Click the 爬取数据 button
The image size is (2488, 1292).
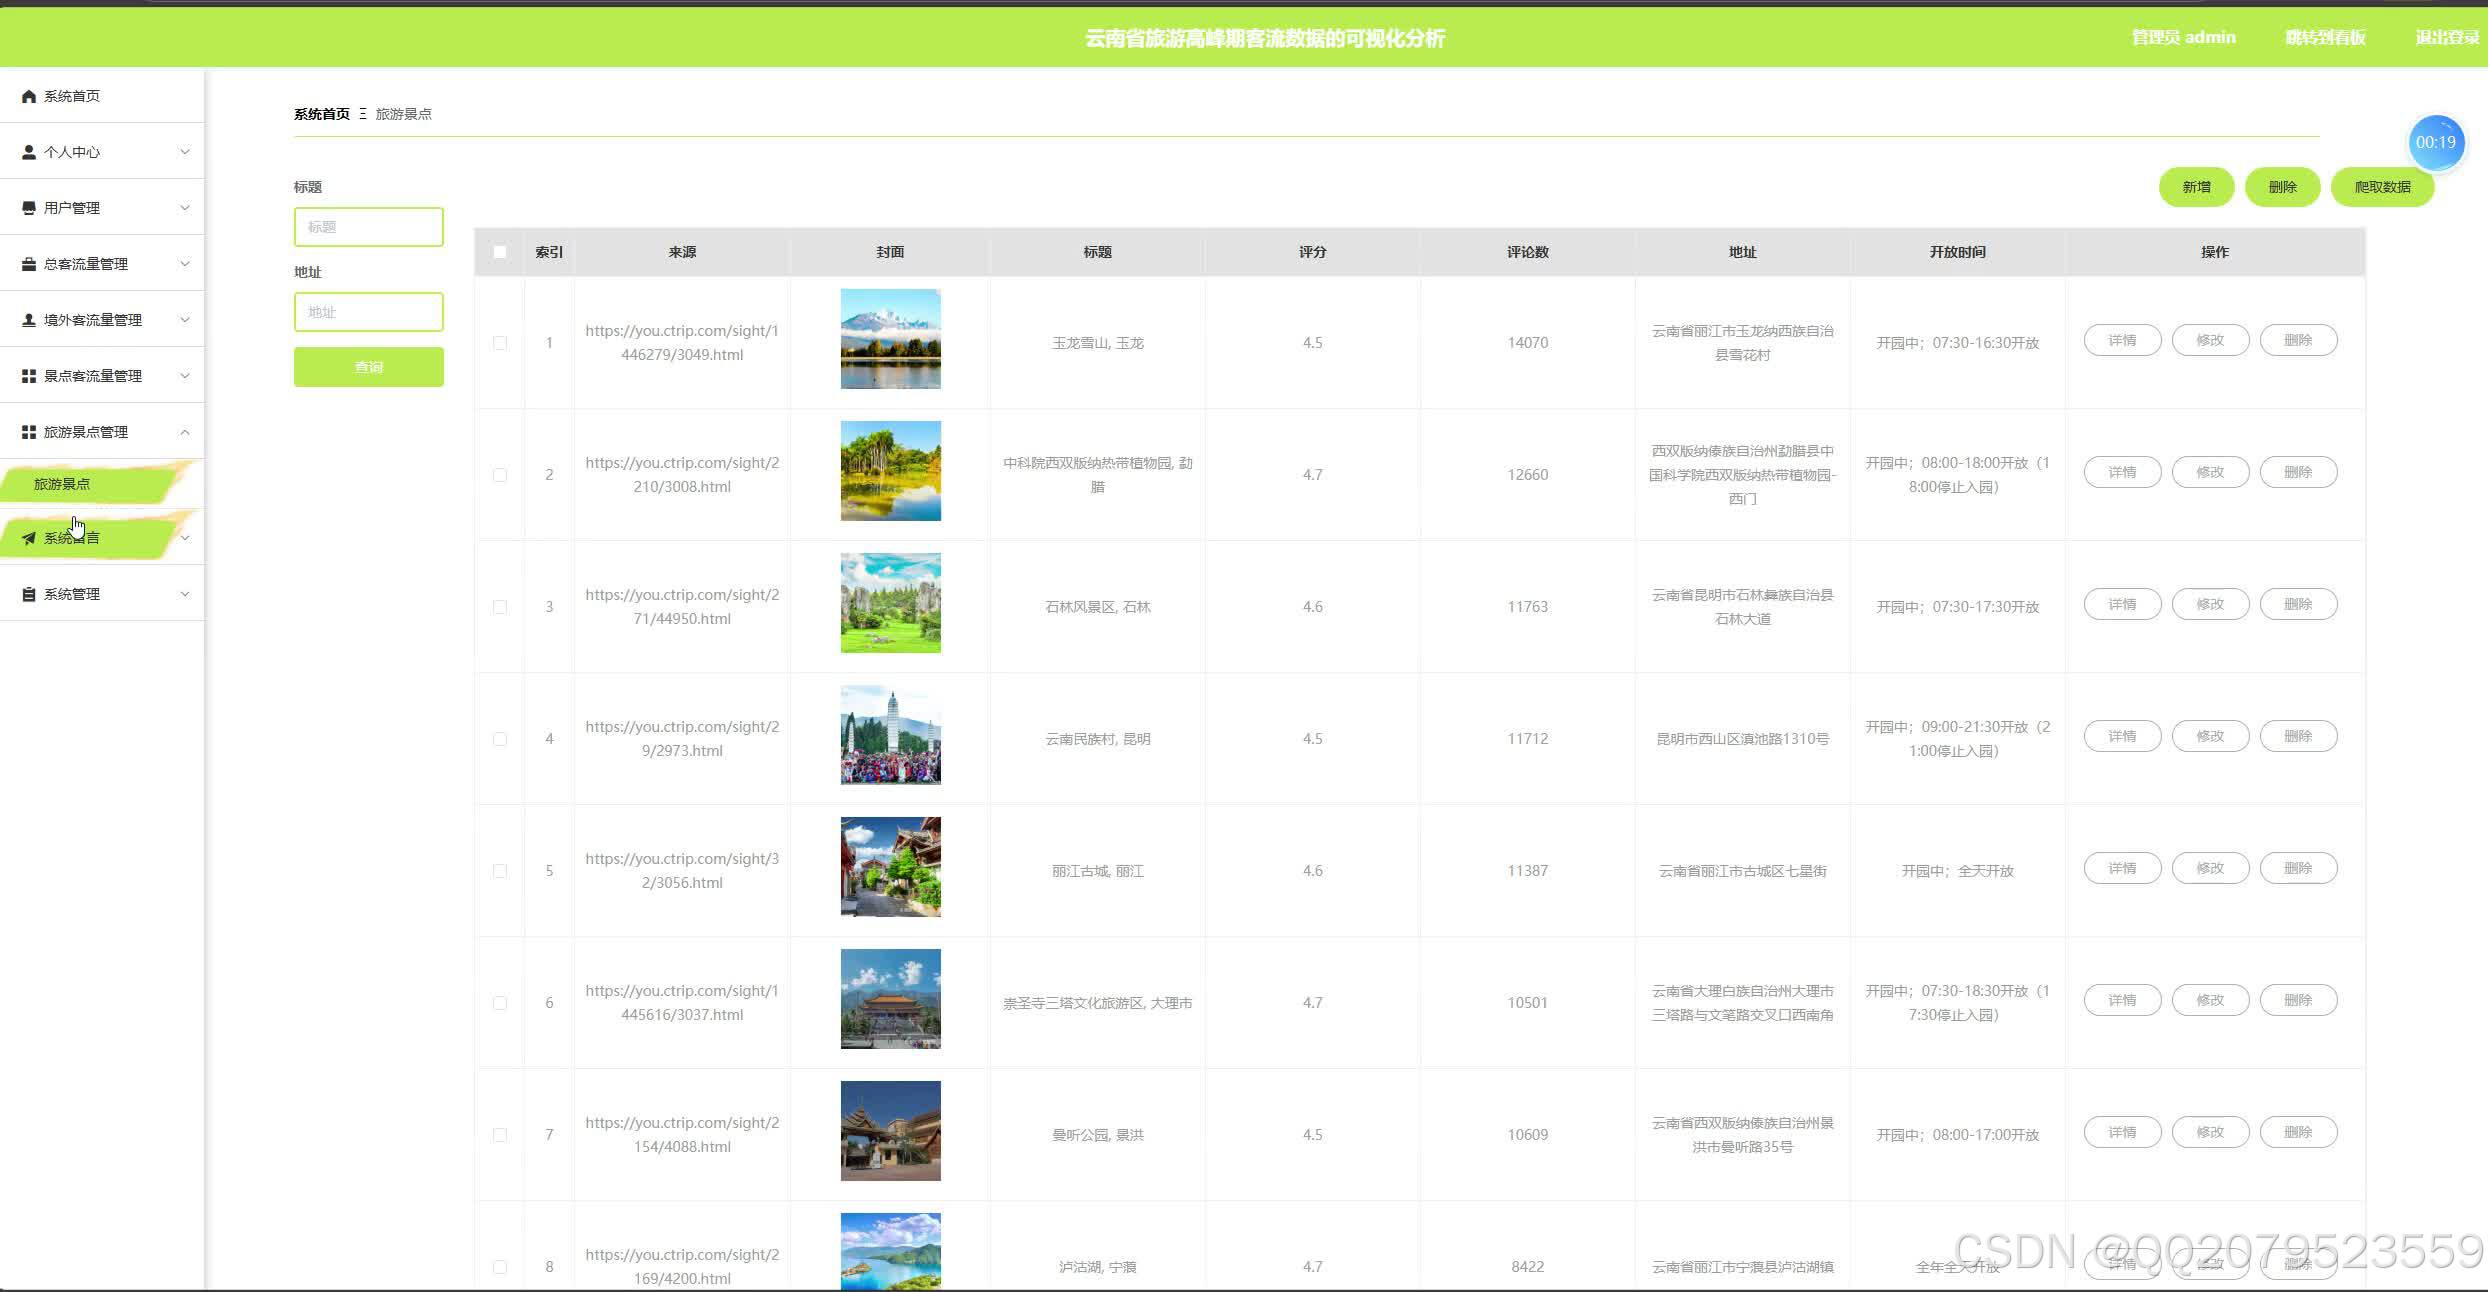pos(2382,187)
